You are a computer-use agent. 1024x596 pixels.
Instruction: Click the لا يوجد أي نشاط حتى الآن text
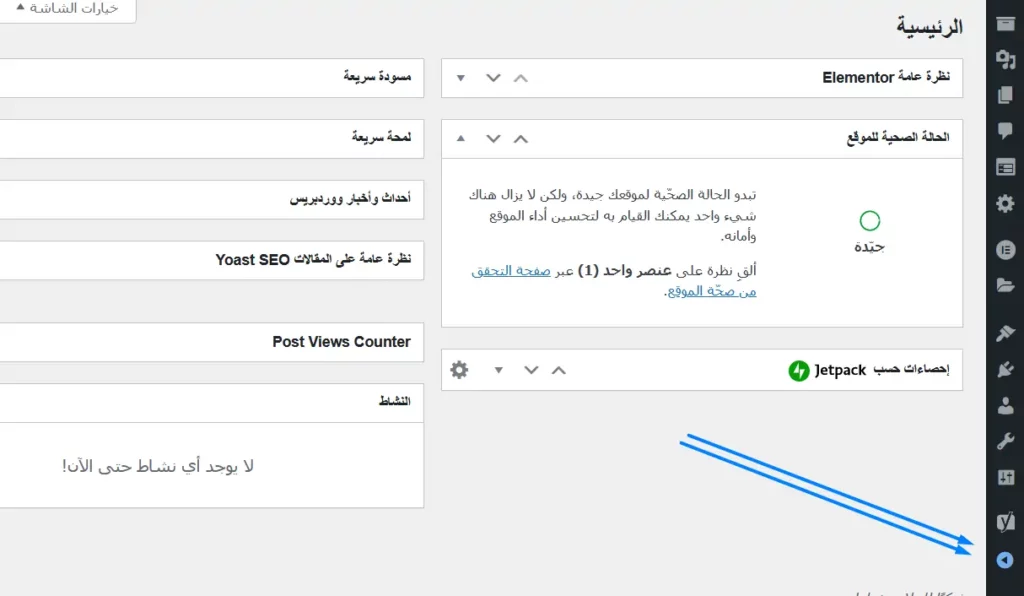pyautogui.click(x=158, y=466)
